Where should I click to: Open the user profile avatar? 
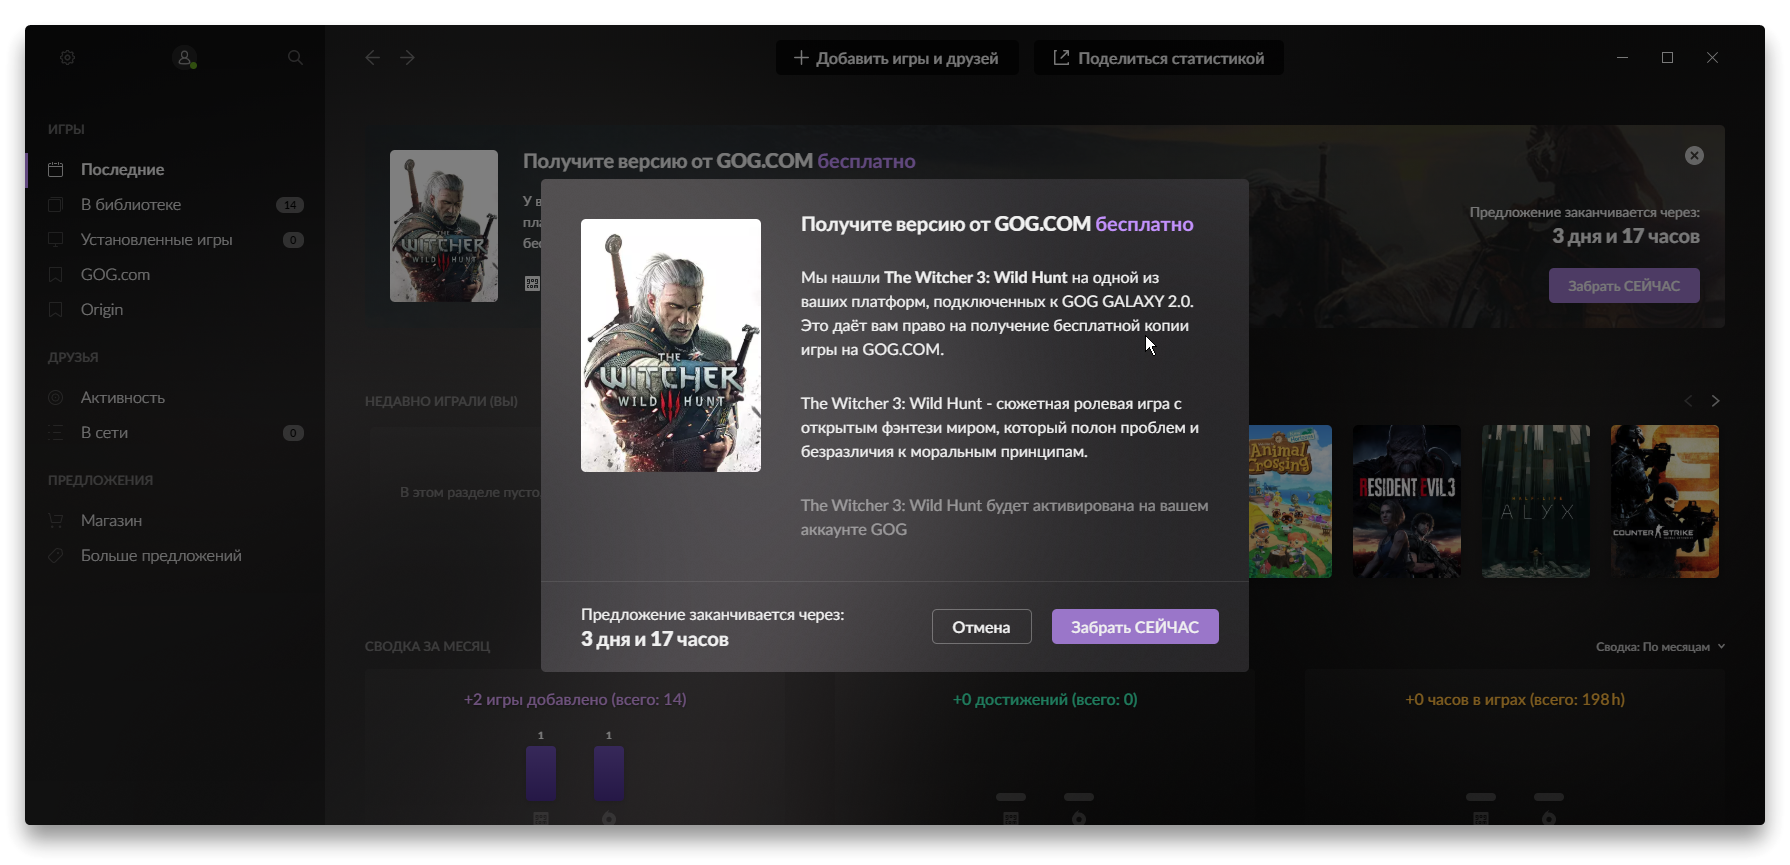pos(185,58)
